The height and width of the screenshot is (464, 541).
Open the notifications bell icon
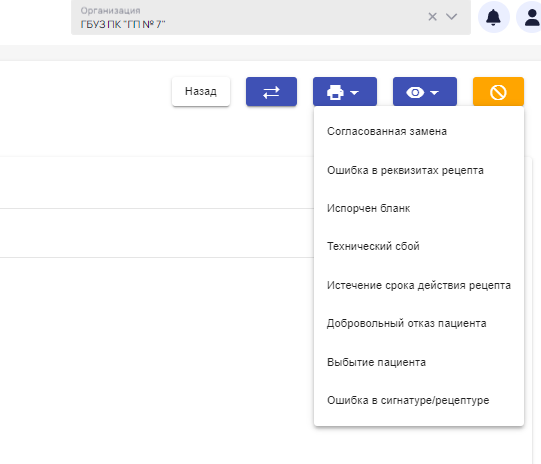pyautogui.click(x=493, y=17)
